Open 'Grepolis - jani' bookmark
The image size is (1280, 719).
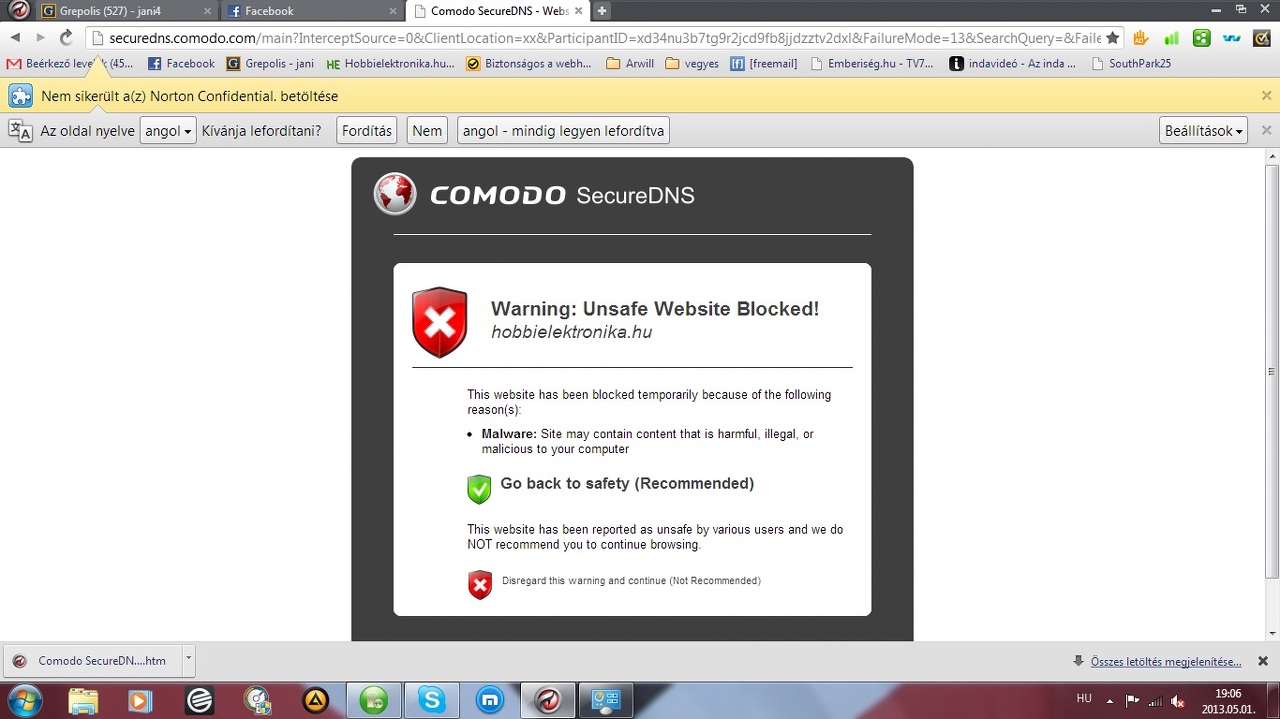click(x=270, y=63)
